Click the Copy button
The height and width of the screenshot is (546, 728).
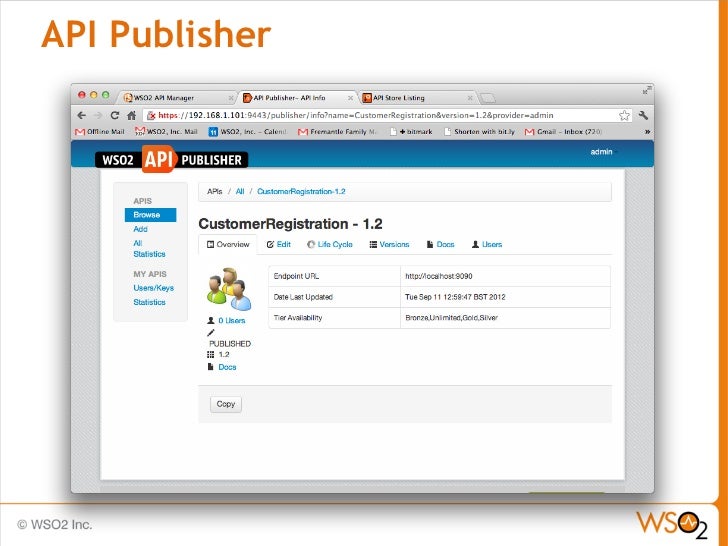coord(226,404)
